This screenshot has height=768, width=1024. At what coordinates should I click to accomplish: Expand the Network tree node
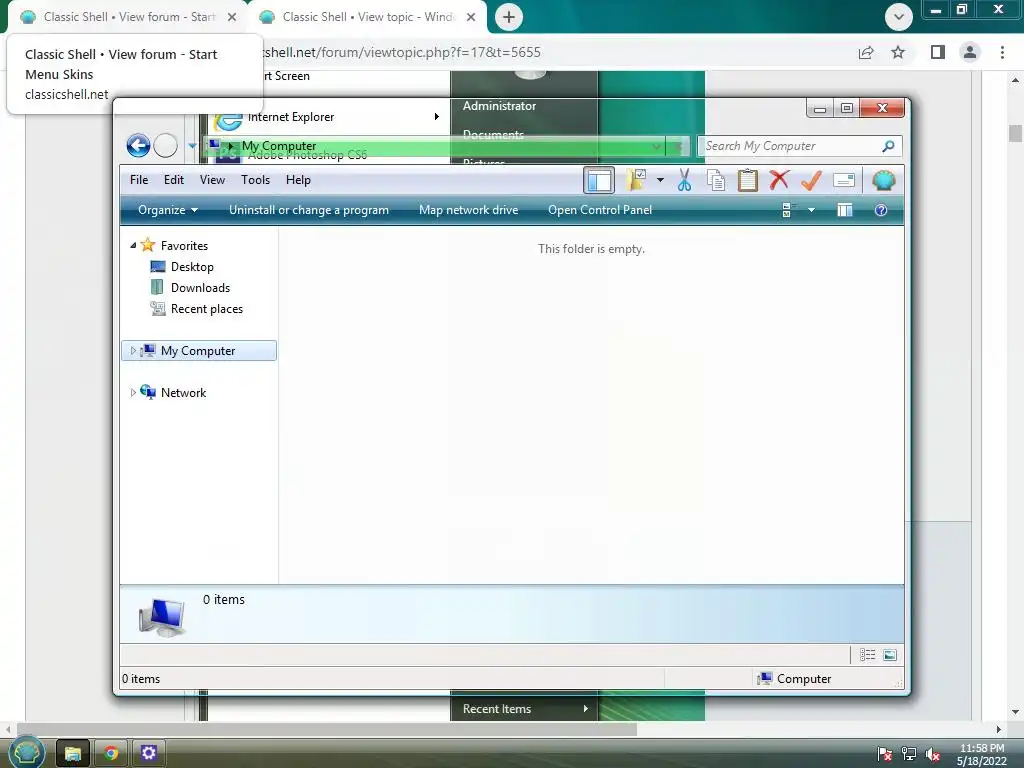tap(133, 392)
